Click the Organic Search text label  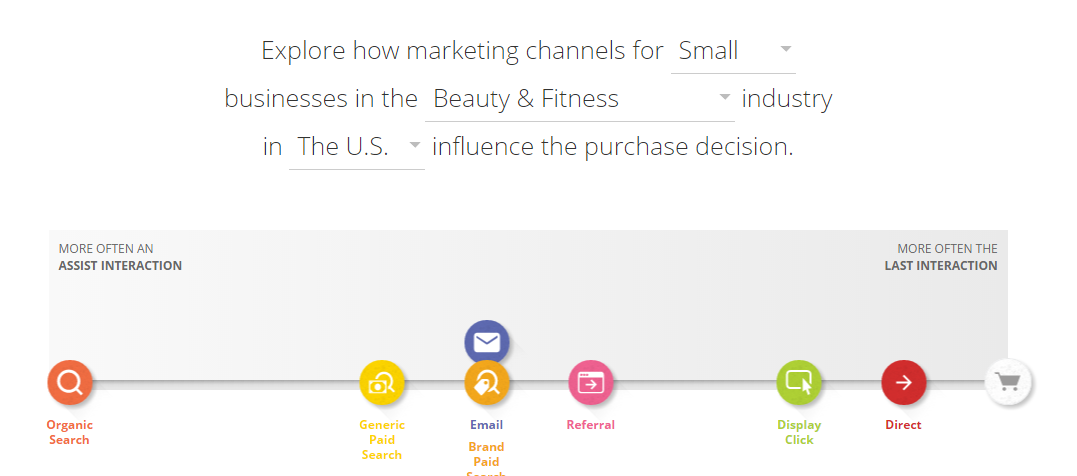pyautogui.click(x=69, y=432)
